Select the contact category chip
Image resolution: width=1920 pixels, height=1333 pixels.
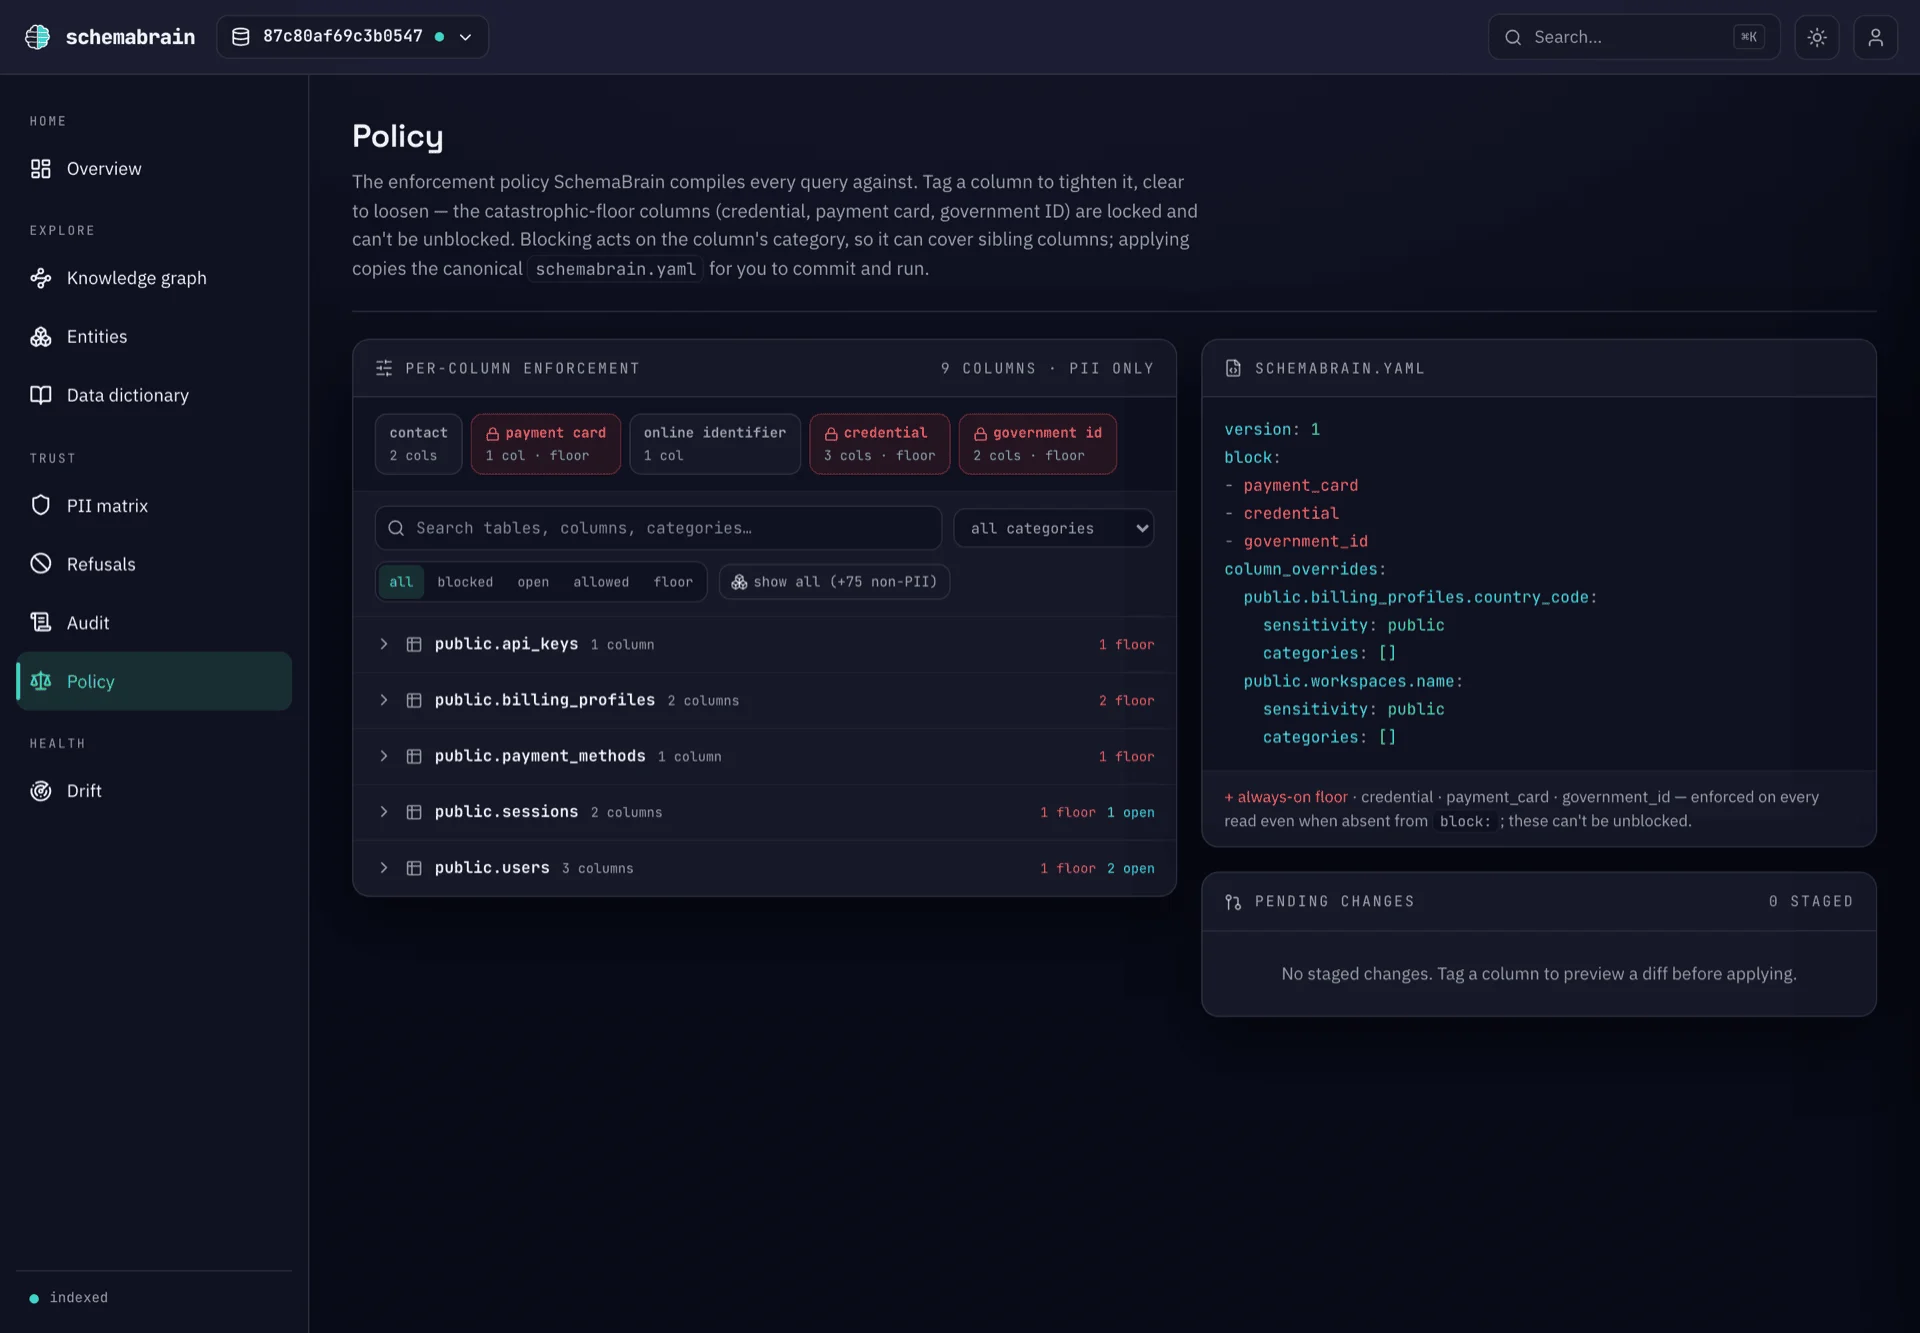pyautogui.click(x=418, y=444)
